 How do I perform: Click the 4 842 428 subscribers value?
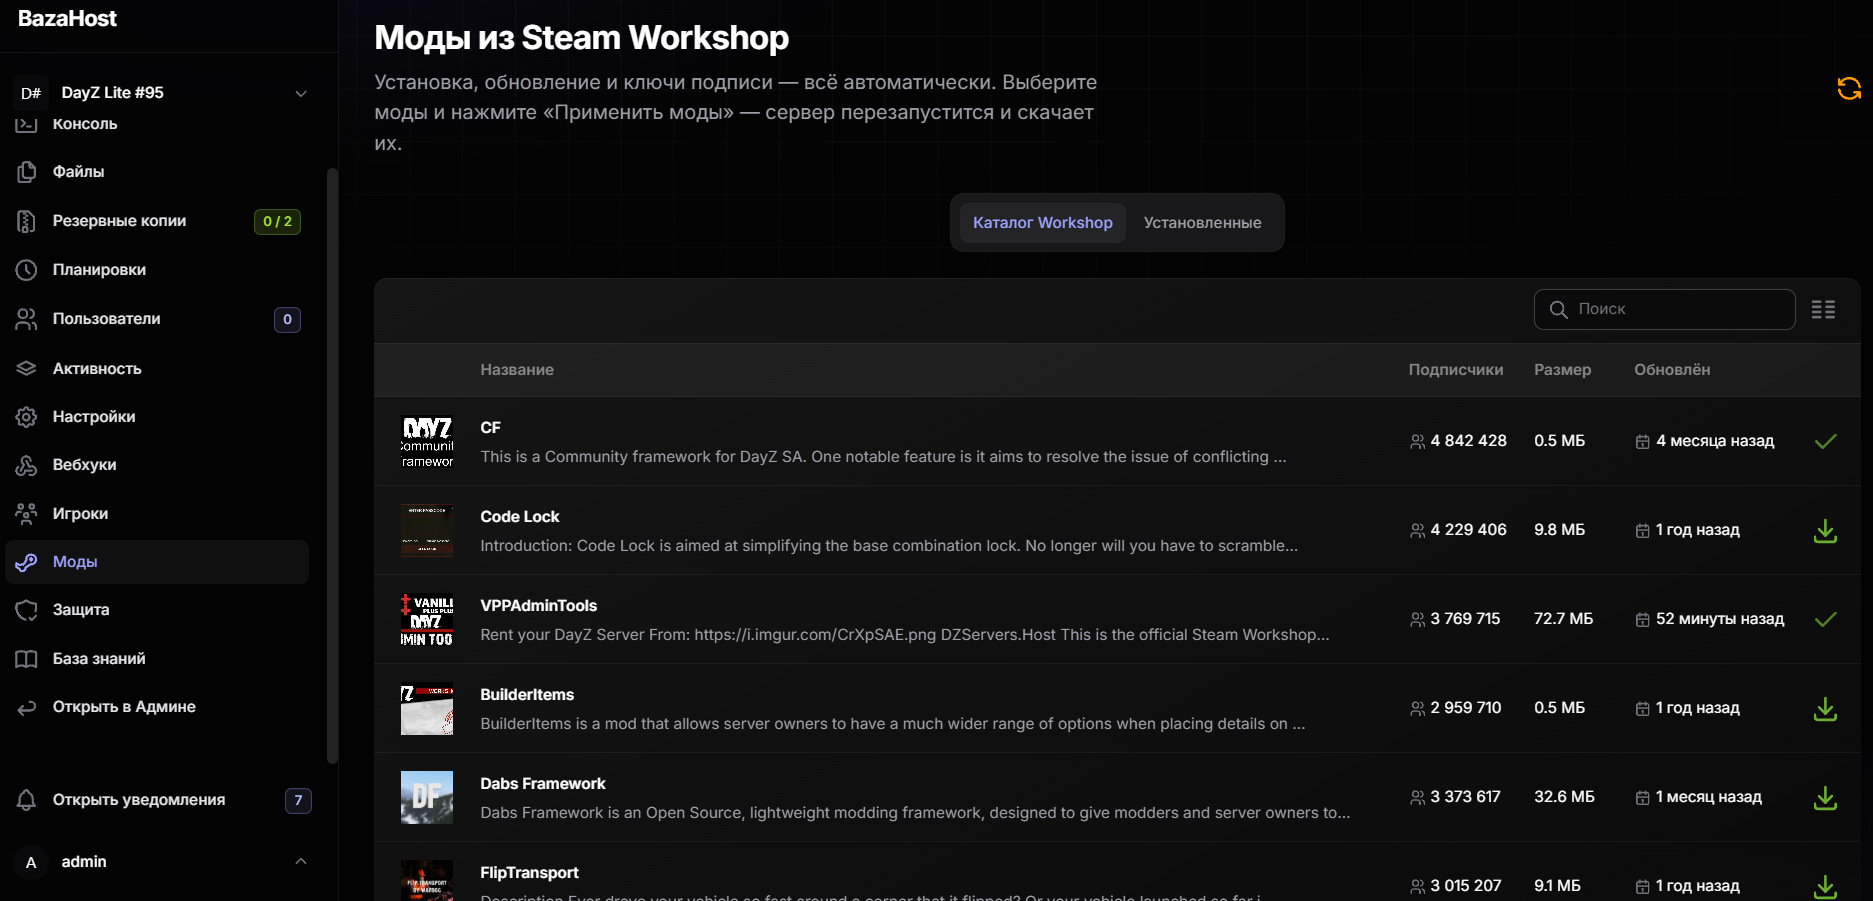pyautogui.click(x=1468, y=441)
